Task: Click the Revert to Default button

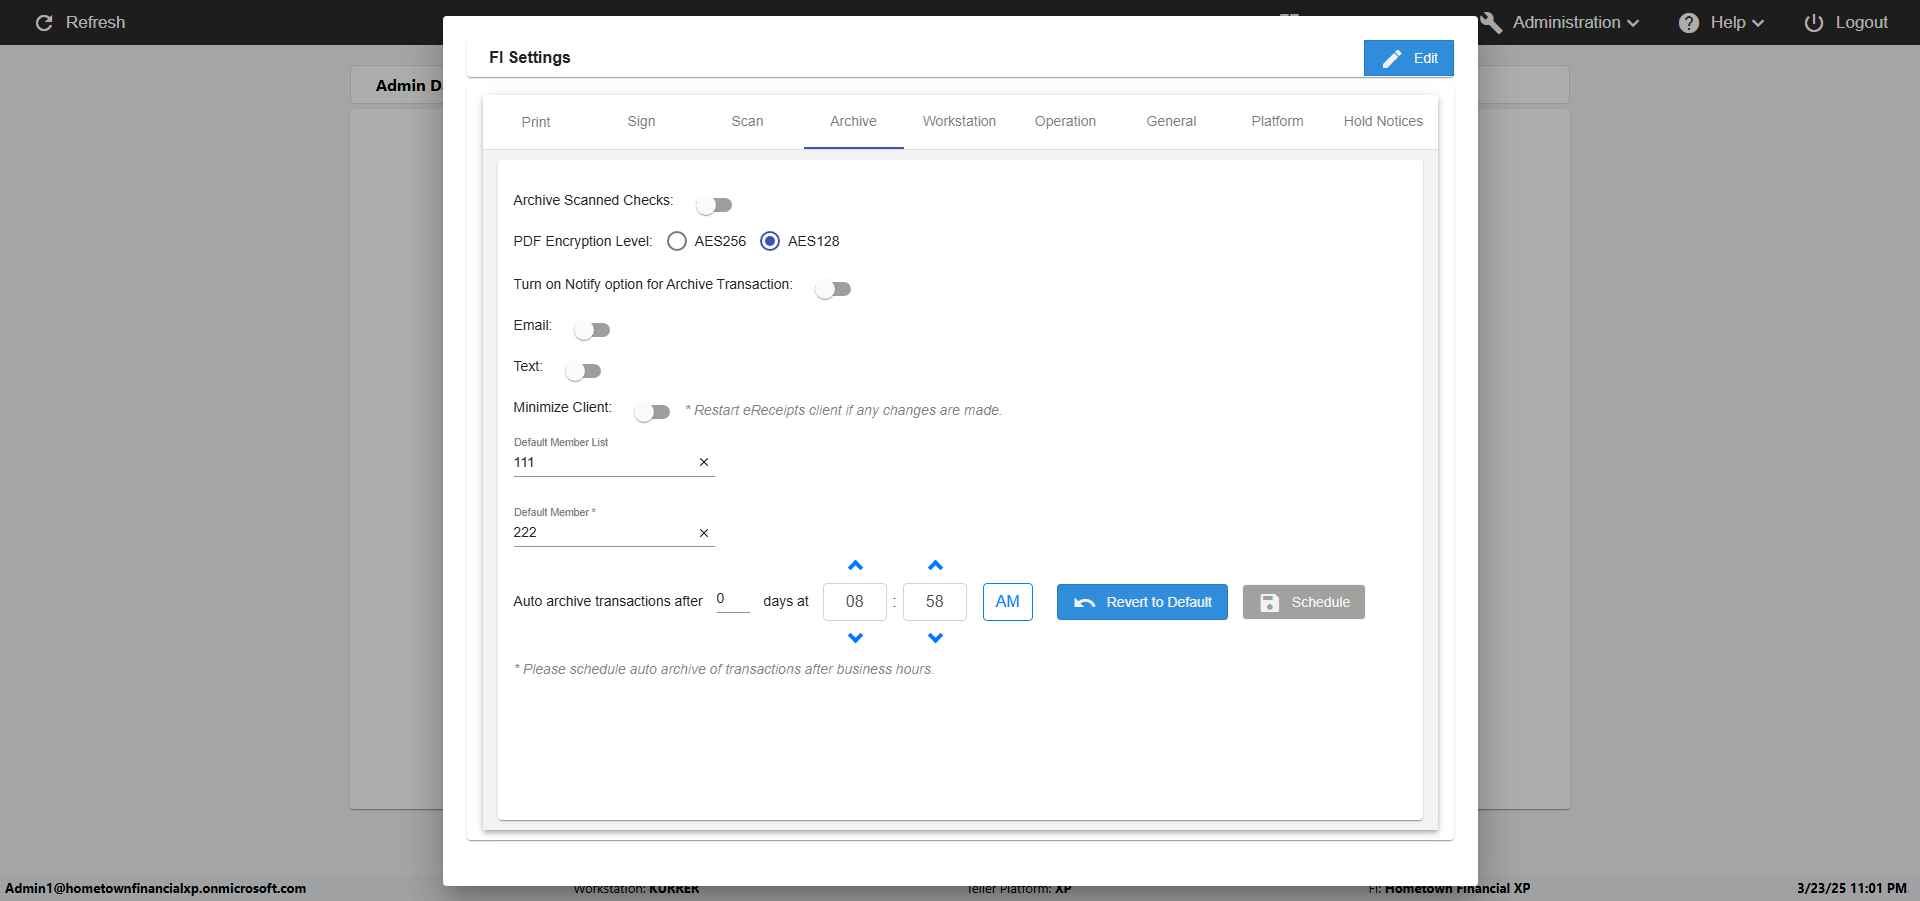Action: pyautogui.click(x=1142, y=602)
